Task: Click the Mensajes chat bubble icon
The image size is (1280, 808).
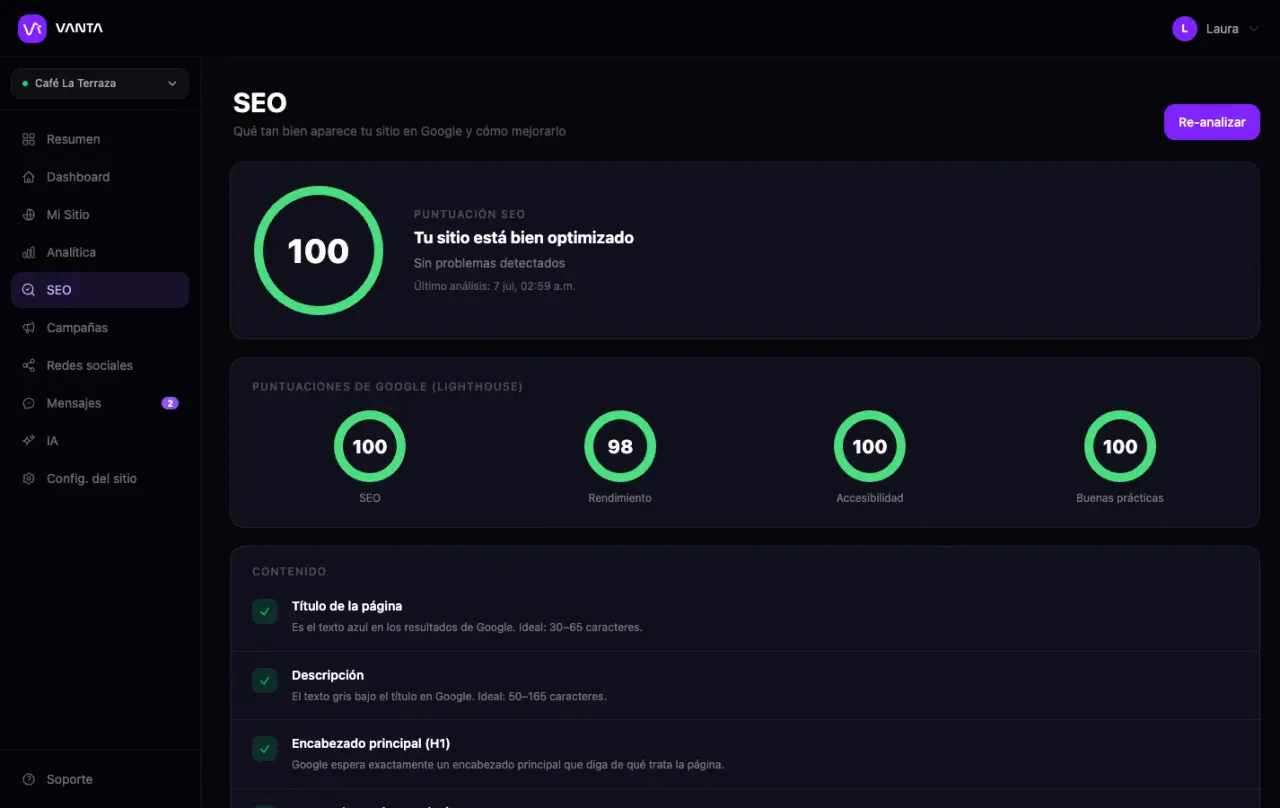Action: 28,403
